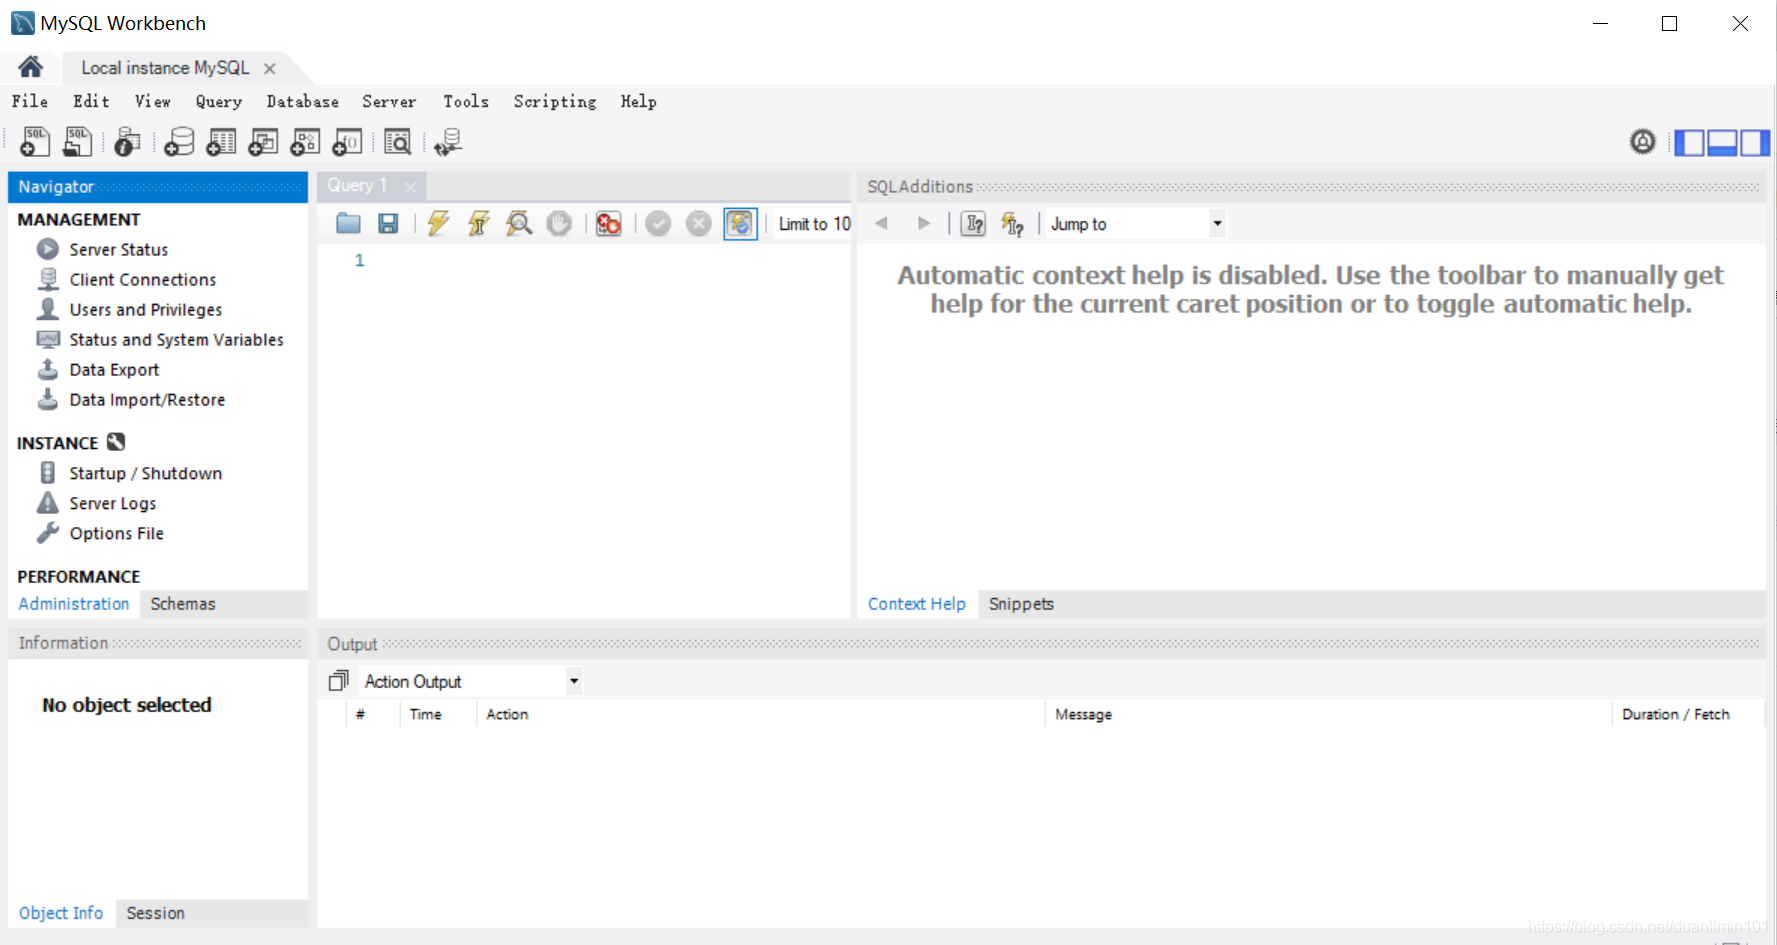1777x945 pixels.
Task: Go to the Home screen tab icon
Action: (31, 67)
